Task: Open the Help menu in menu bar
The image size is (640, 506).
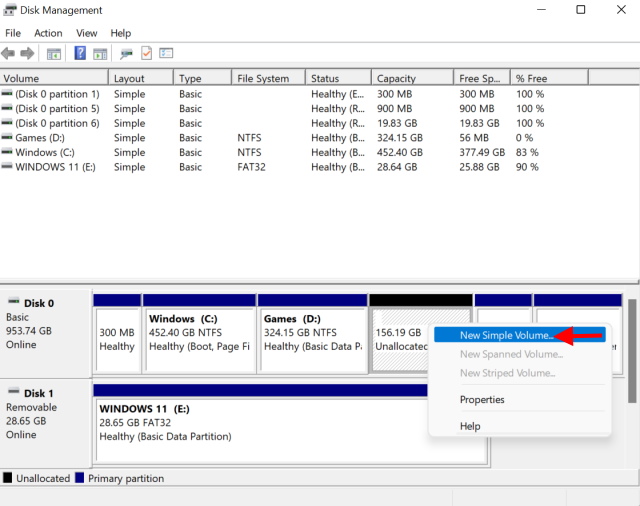Action: click(x=120, y=33)
